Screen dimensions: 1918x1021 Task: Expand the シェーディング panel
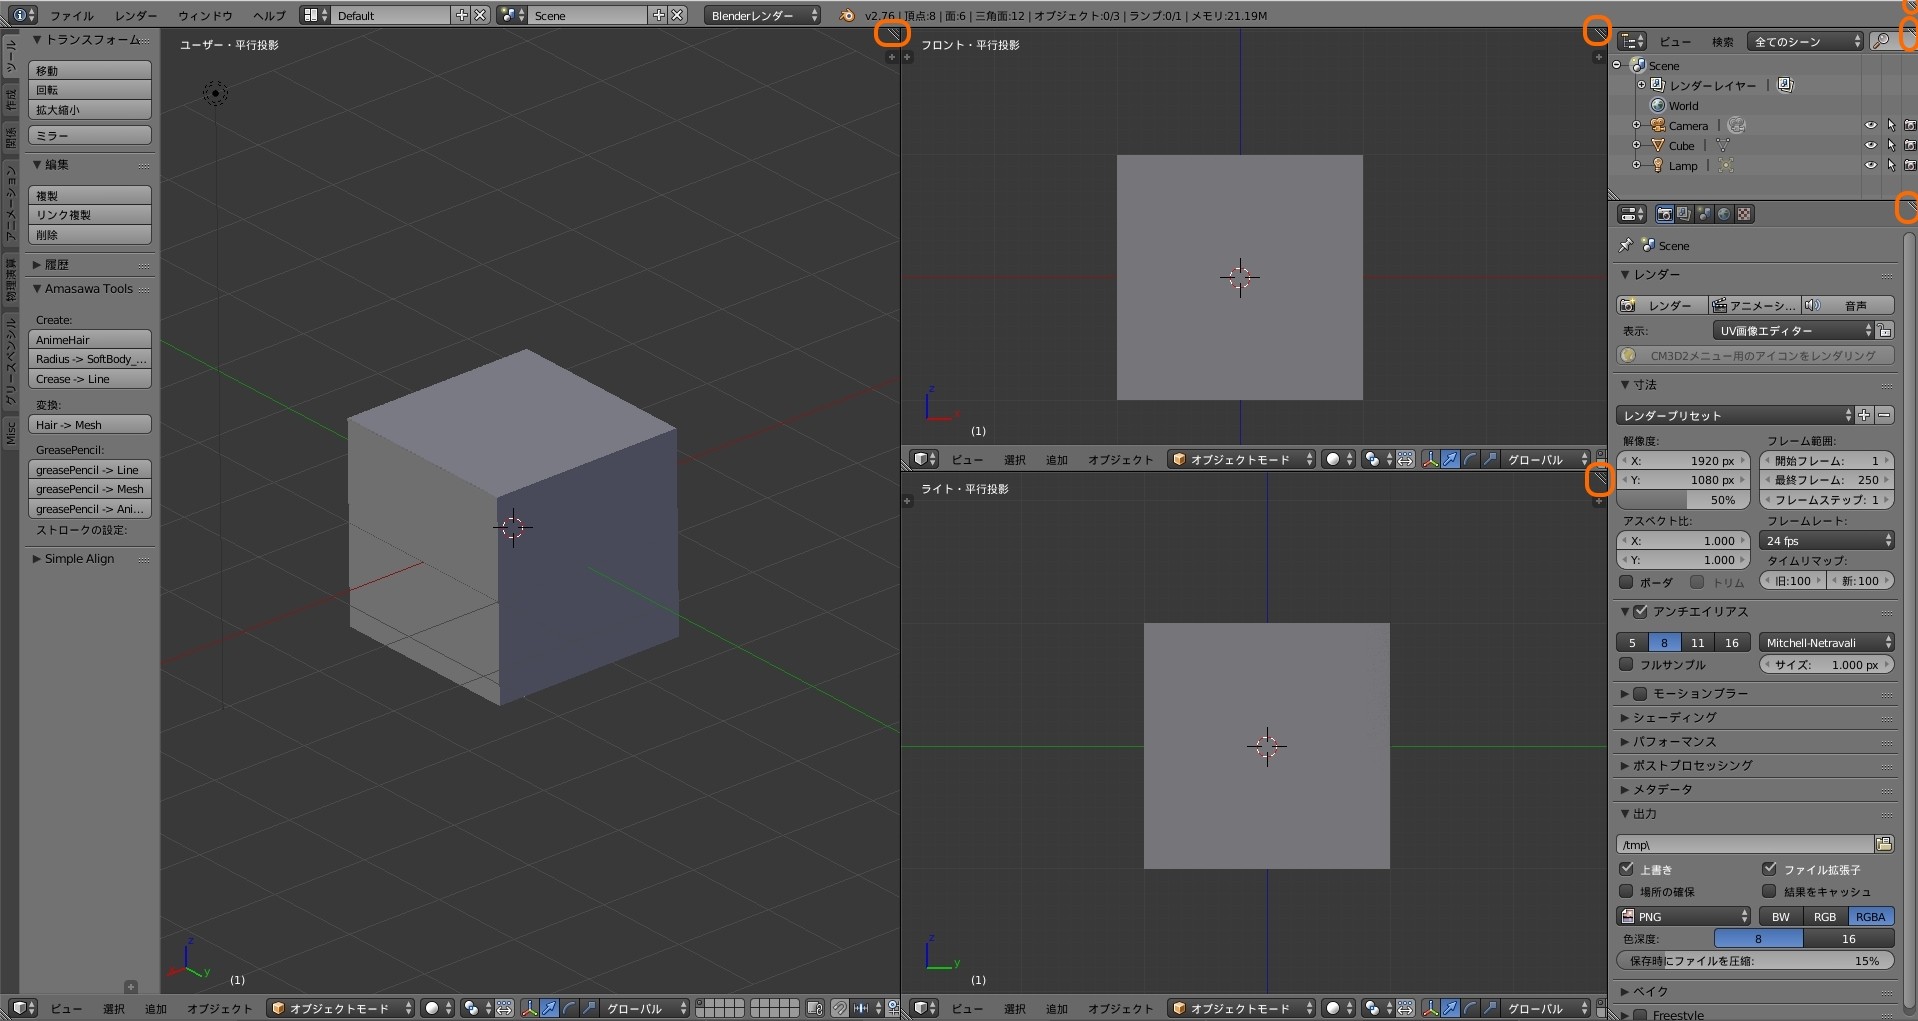click(1674, 717)
